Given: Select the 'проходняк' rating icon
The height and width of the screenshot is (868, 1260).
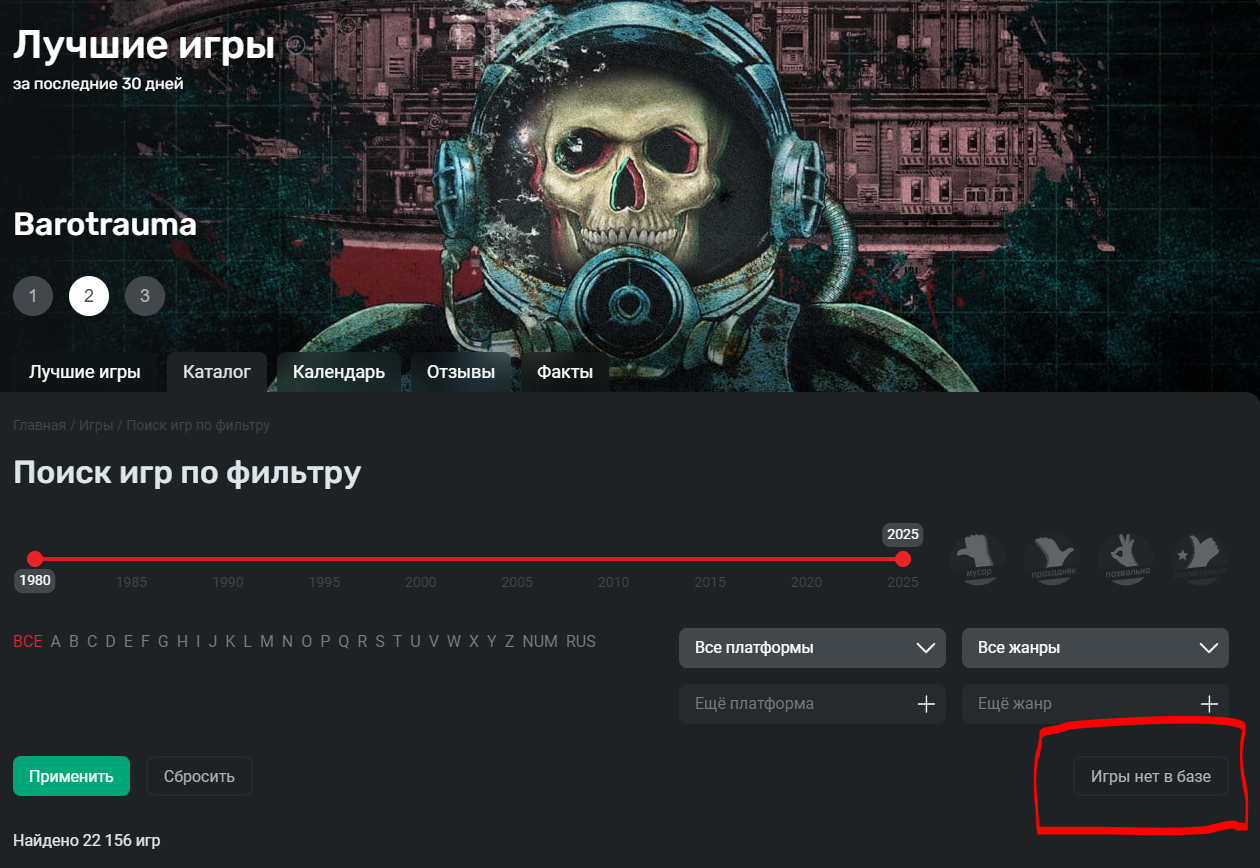Looking at the screenshot, I should click(1052, 559).
